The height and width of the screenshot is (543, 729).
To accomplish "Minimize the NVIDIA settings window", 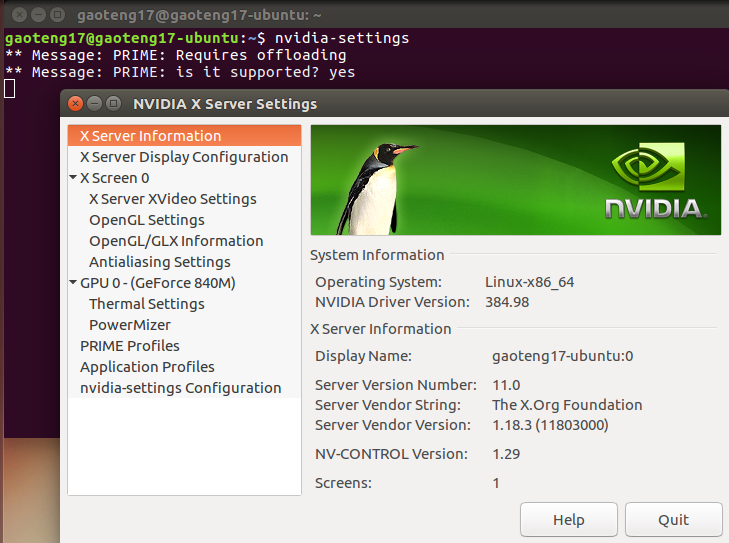I will point(95,104).
